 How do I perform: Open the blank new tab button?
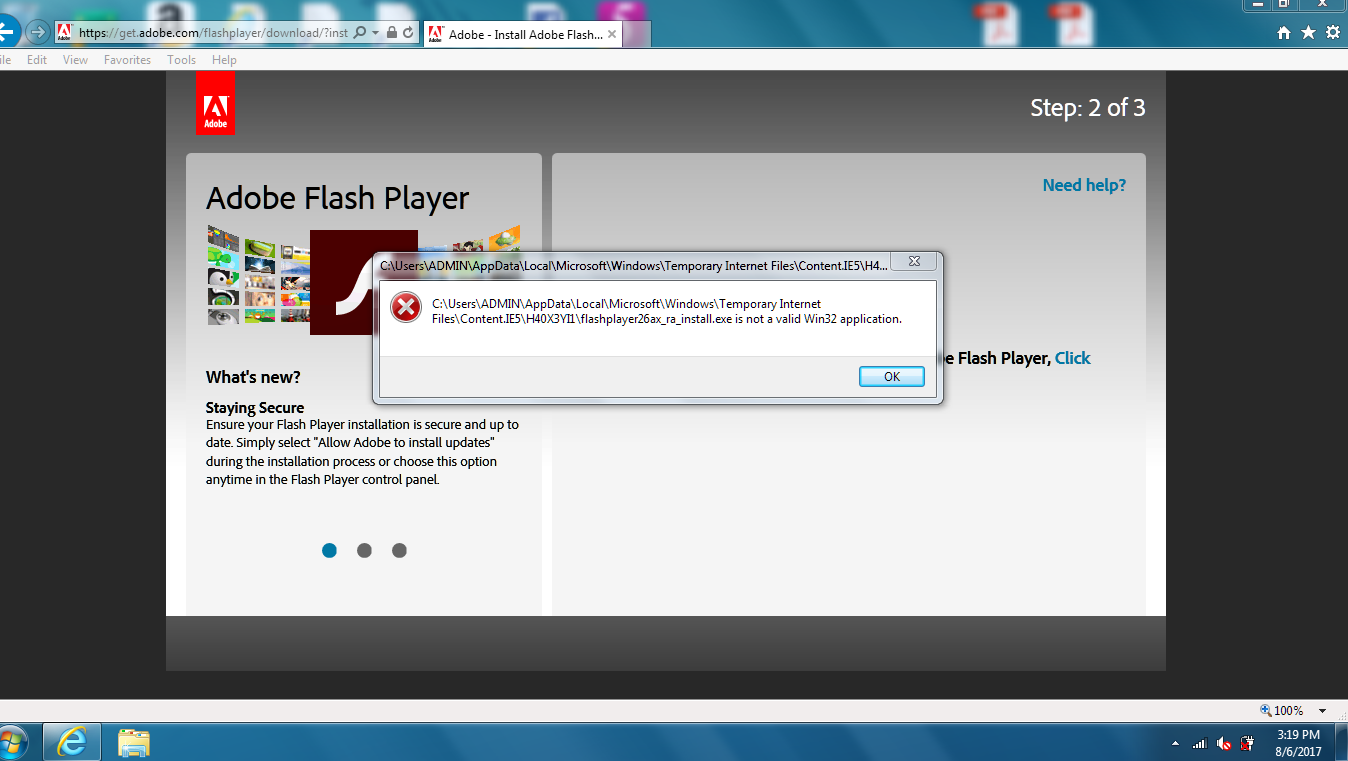(639, 34)
